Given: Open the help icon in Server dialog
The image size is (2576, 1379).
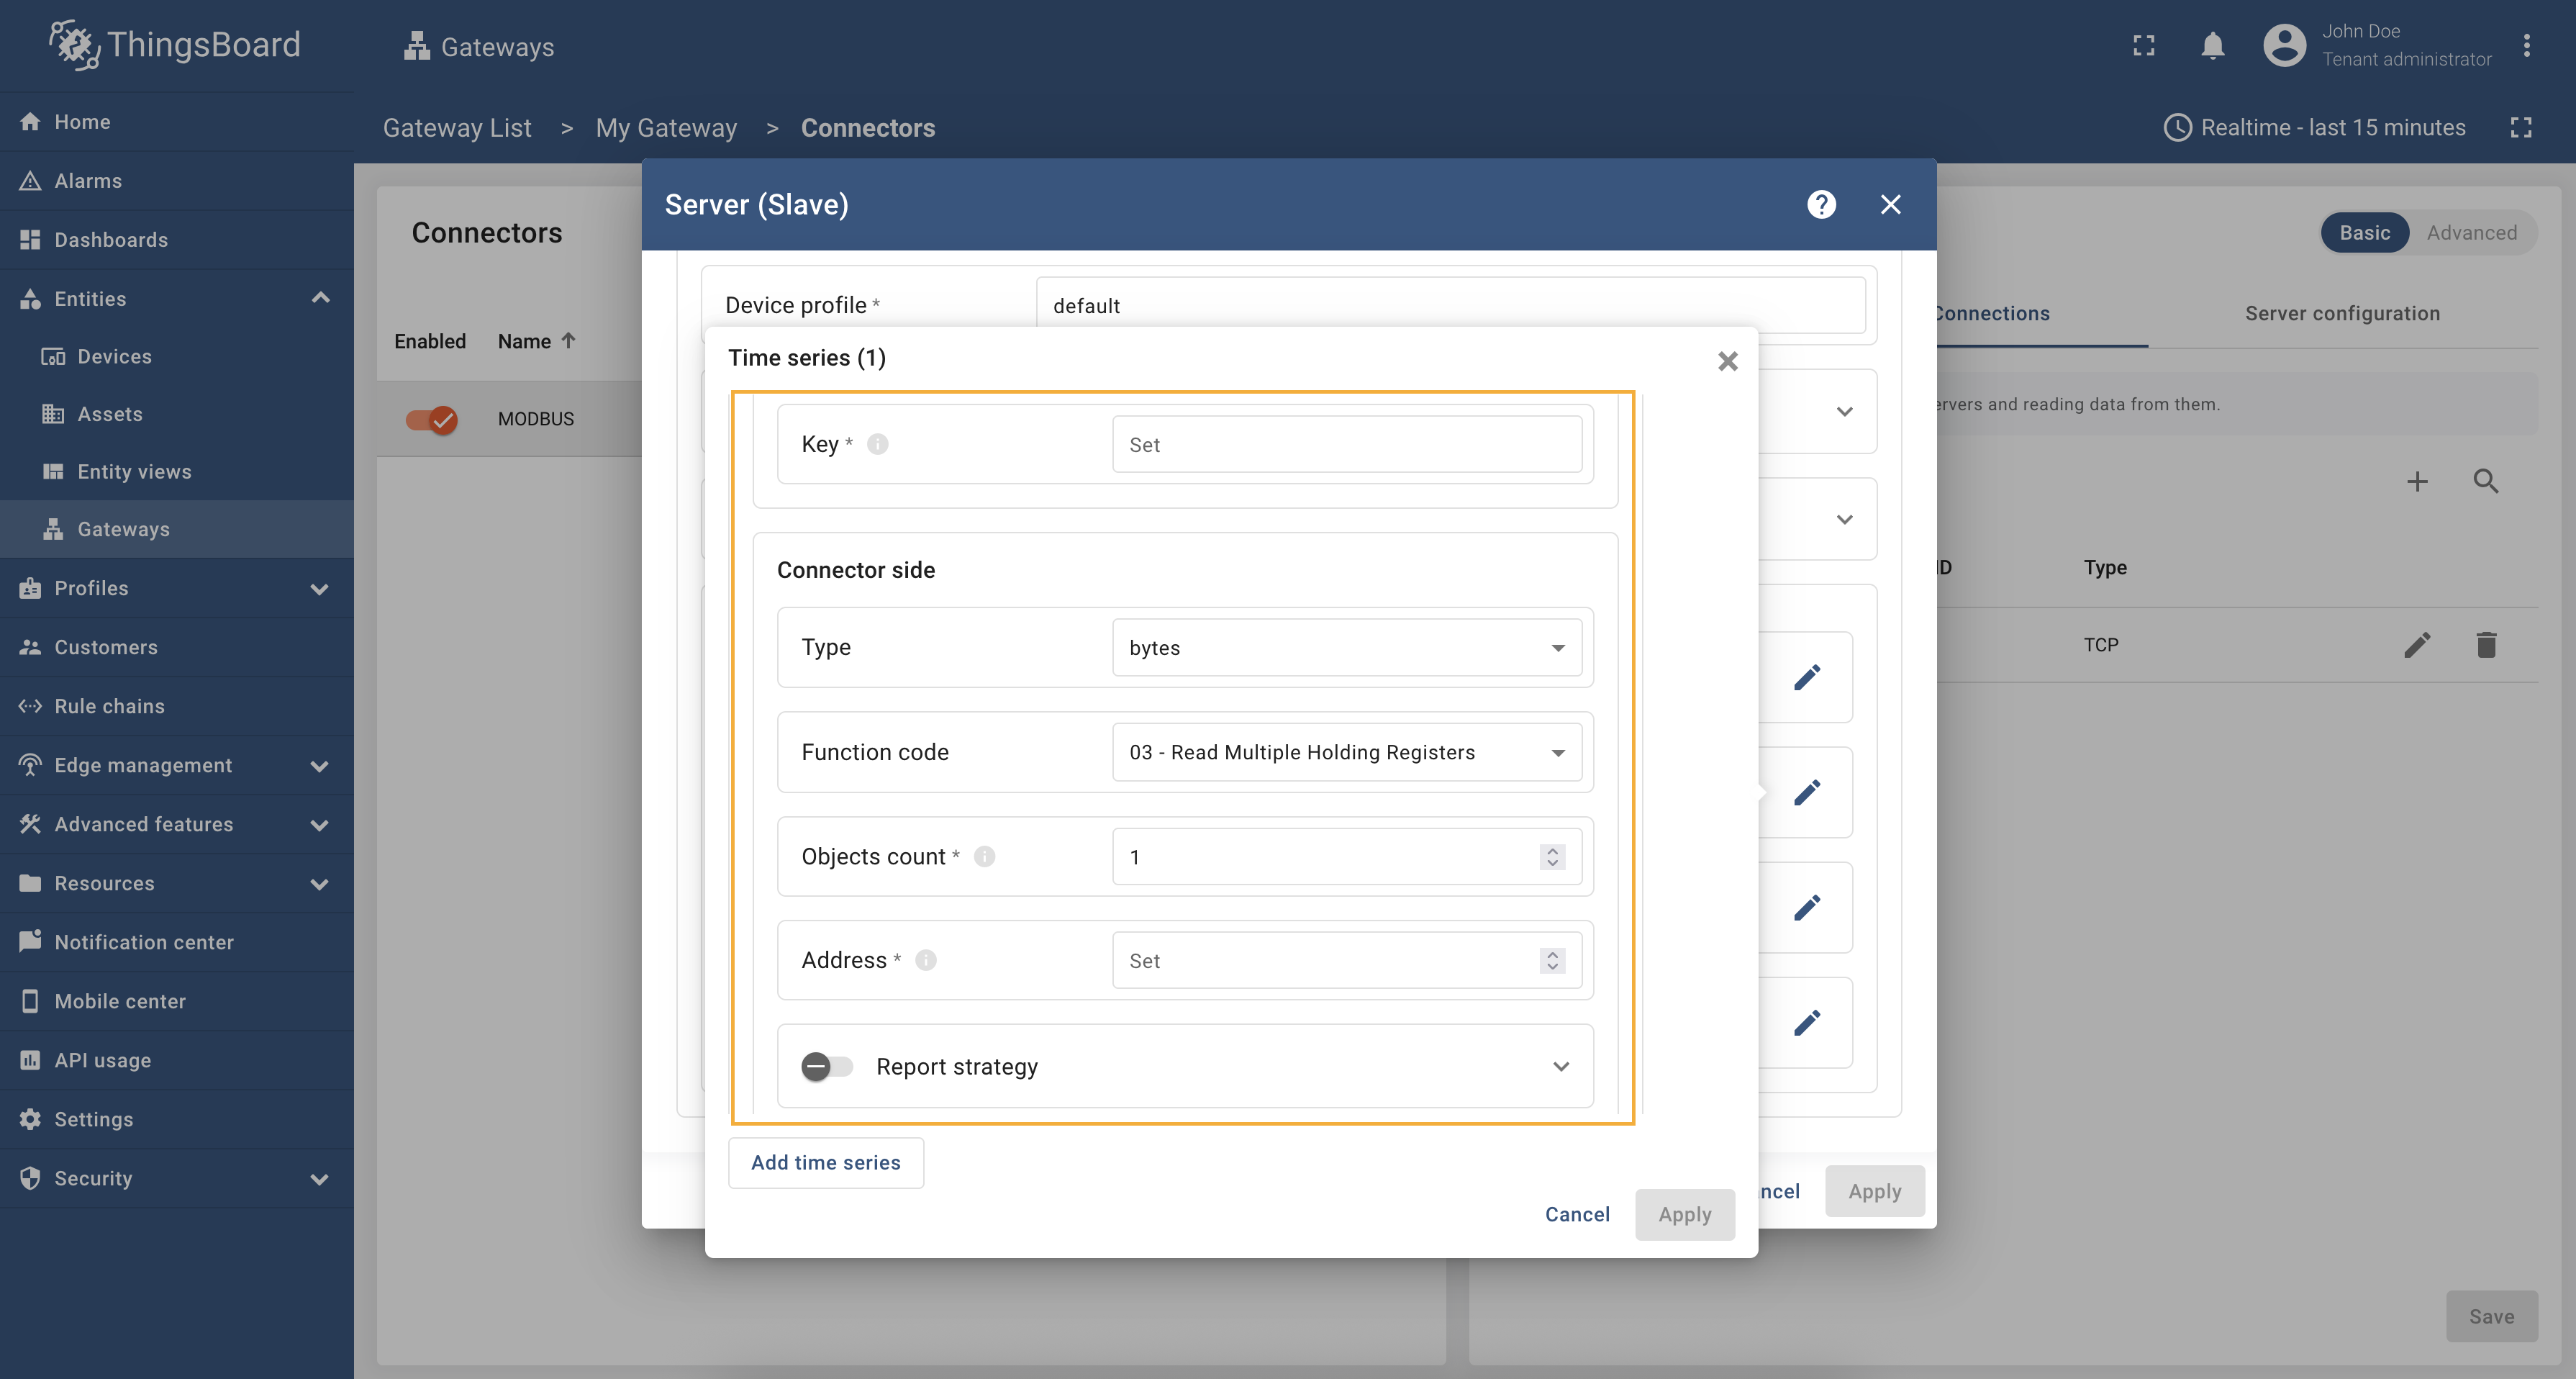Looking at the screenshot, I should tap(1821, 204).
